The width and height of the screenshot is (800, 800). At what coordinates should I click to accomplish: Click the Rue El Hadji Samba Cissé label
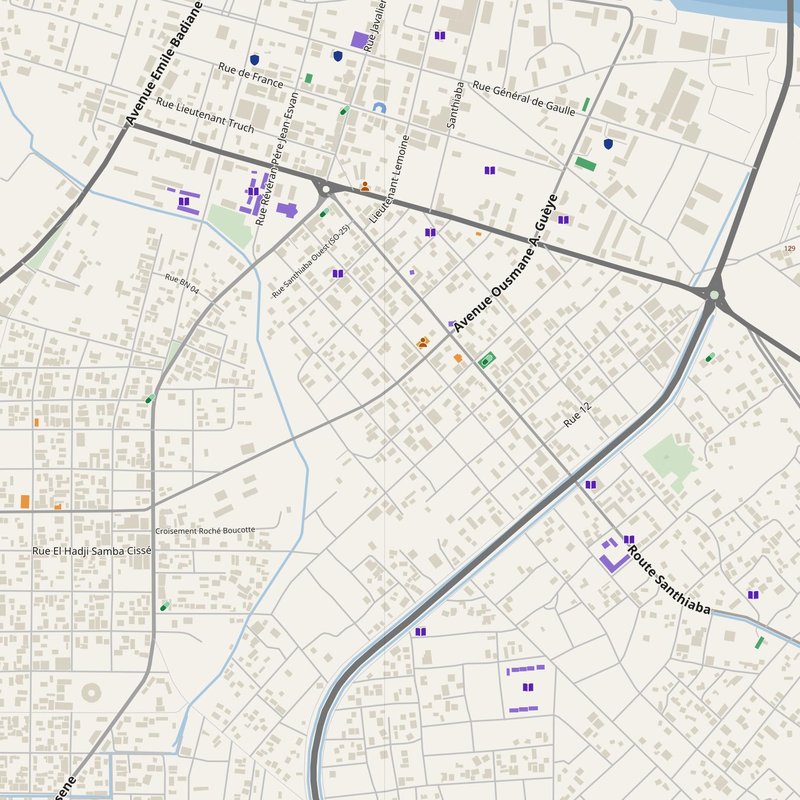click(x=92, y=551)
